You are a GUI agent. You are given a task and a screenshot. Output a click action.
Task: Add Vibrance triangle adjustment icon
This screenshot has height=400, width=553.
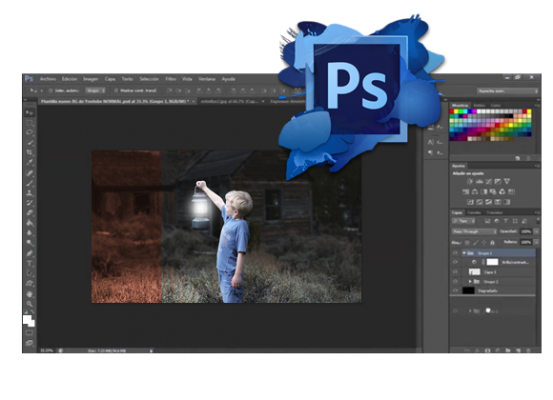[507, 181]
